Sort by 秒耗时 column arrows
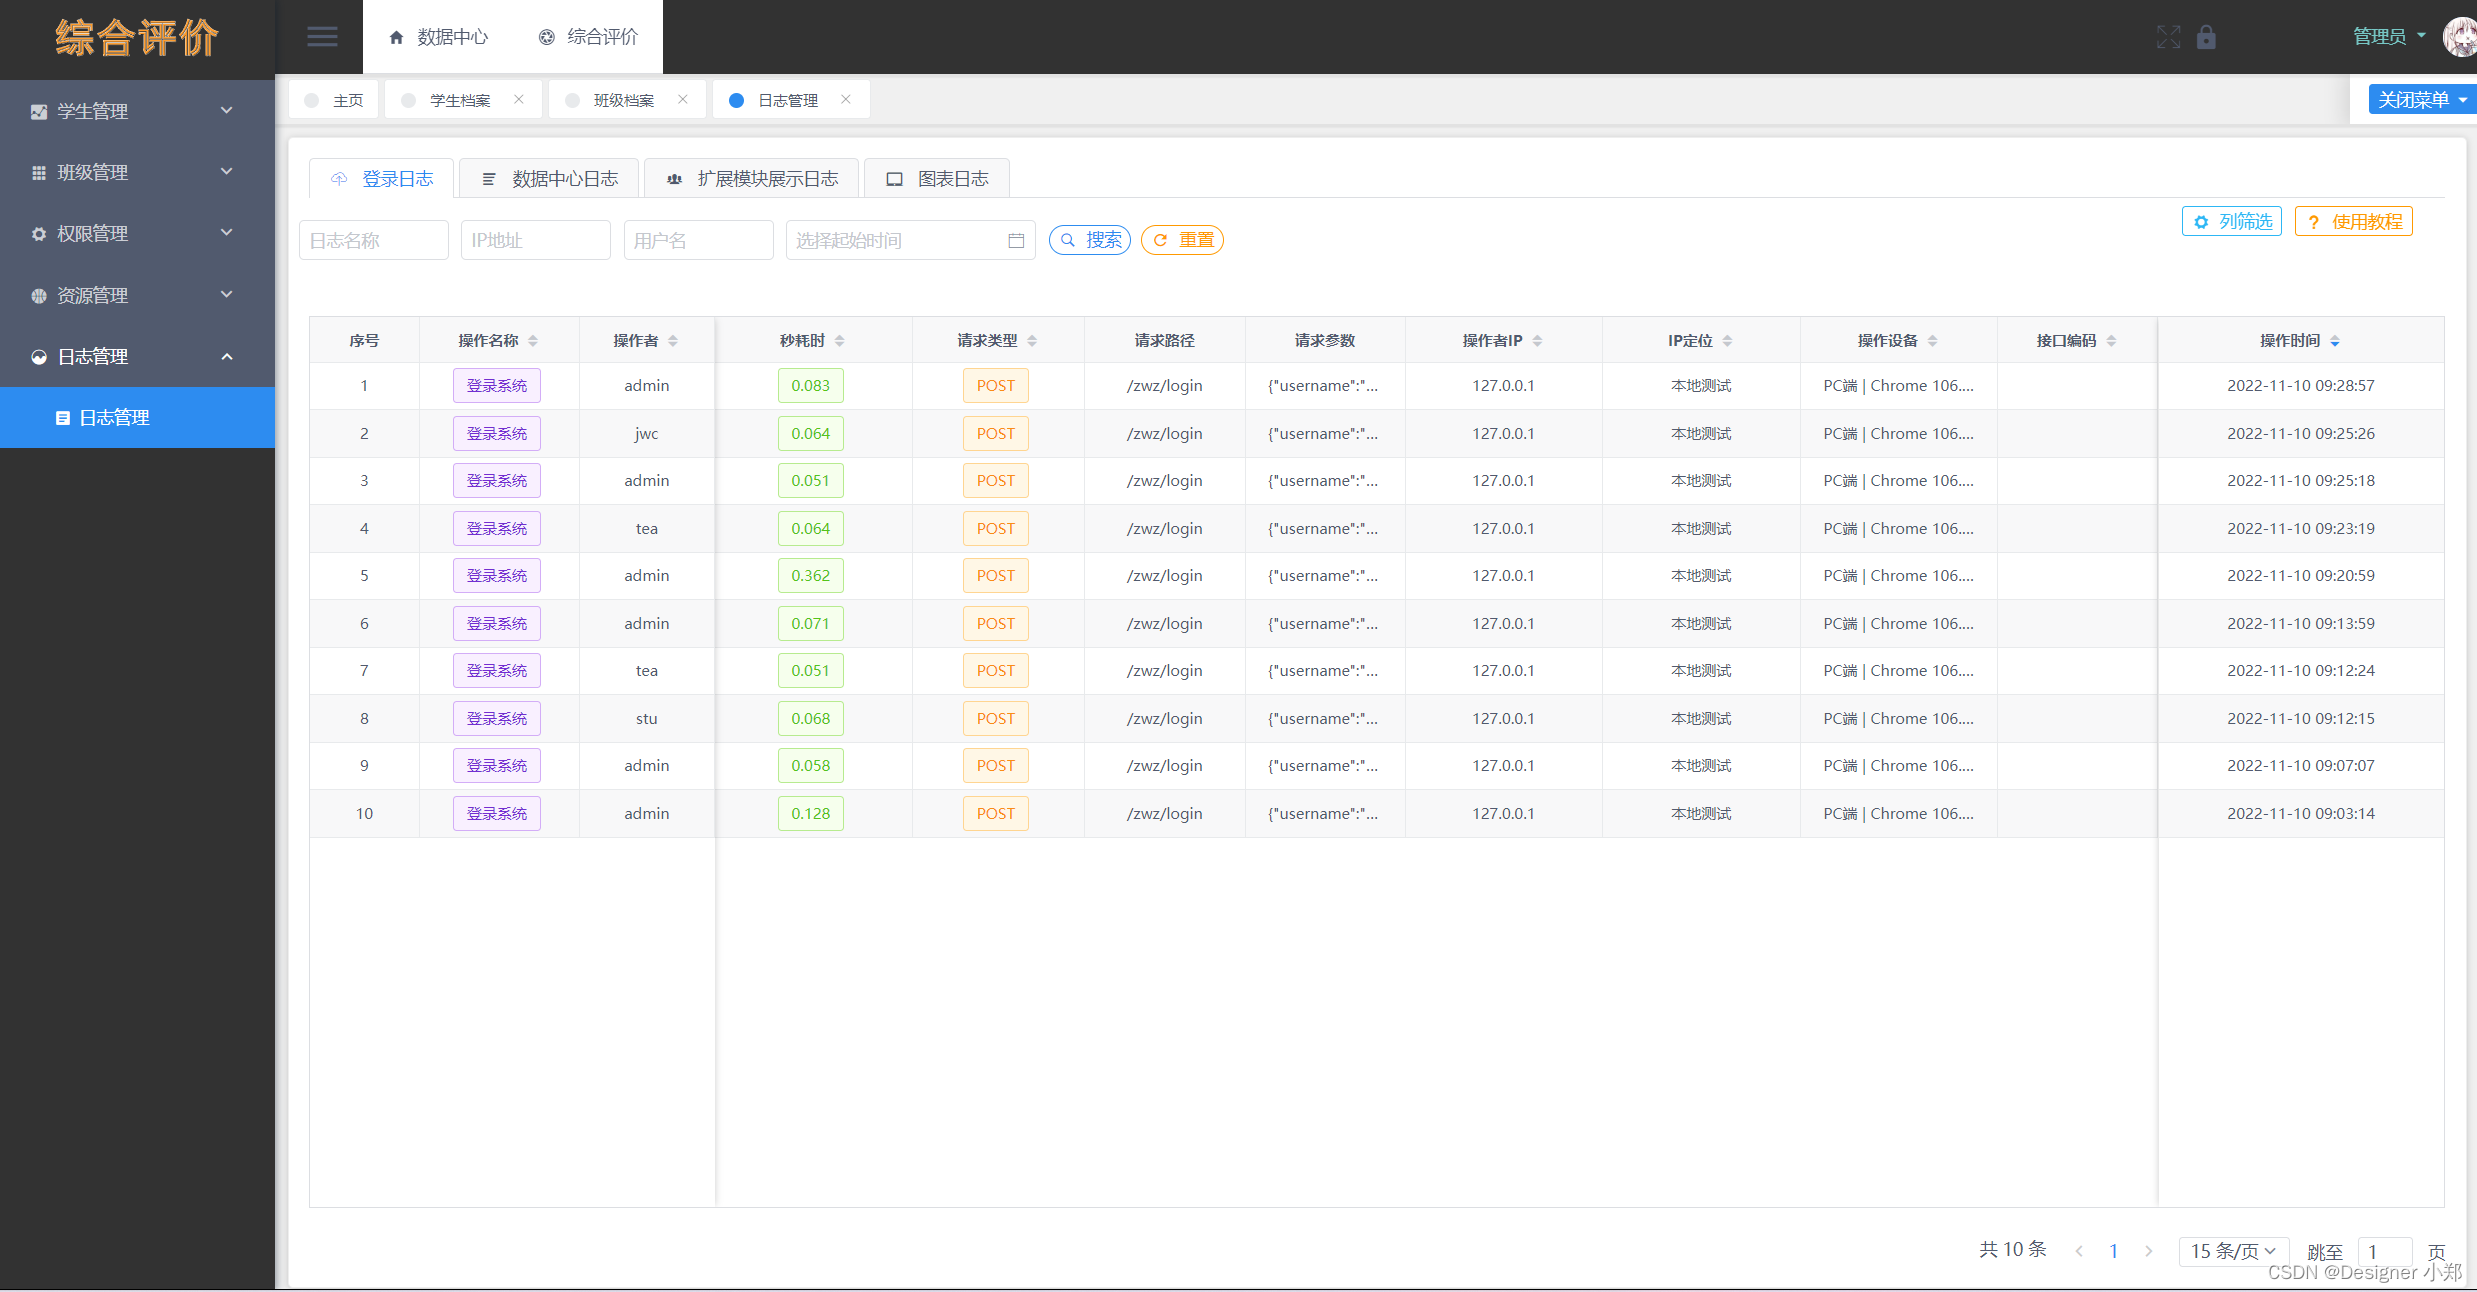The width and height of the screenshot is (2477, 1292). tap(840, 341)
